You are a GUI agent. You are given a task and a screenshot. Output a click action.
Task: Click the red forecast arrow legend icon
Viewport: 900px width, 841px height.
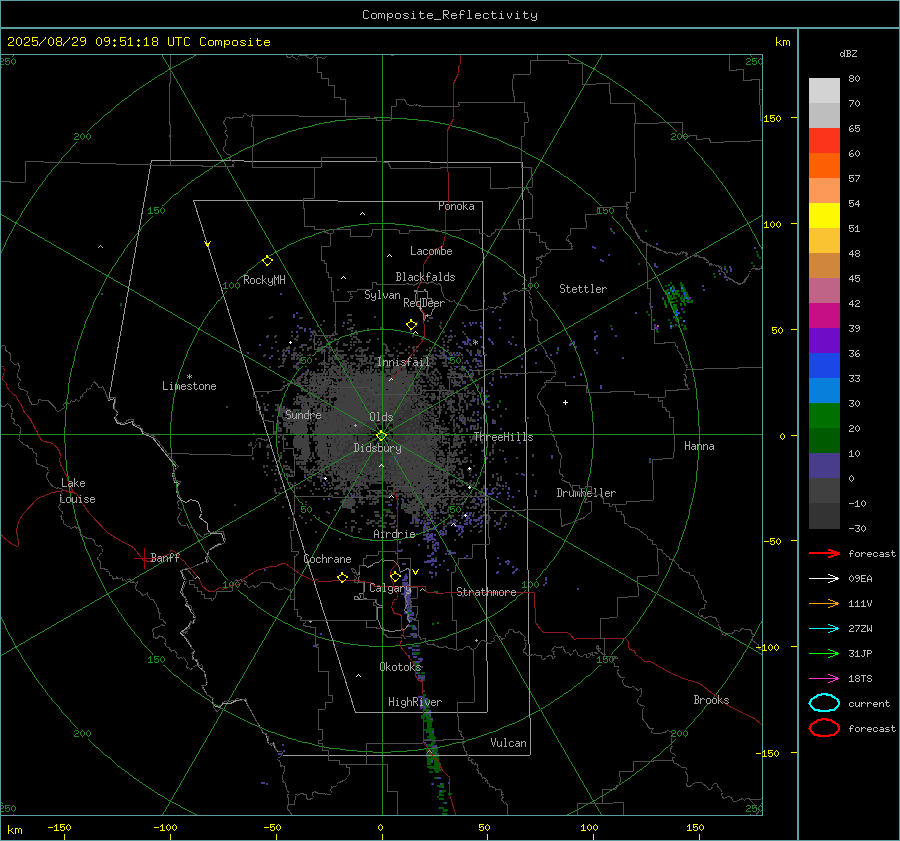(824, 553)
